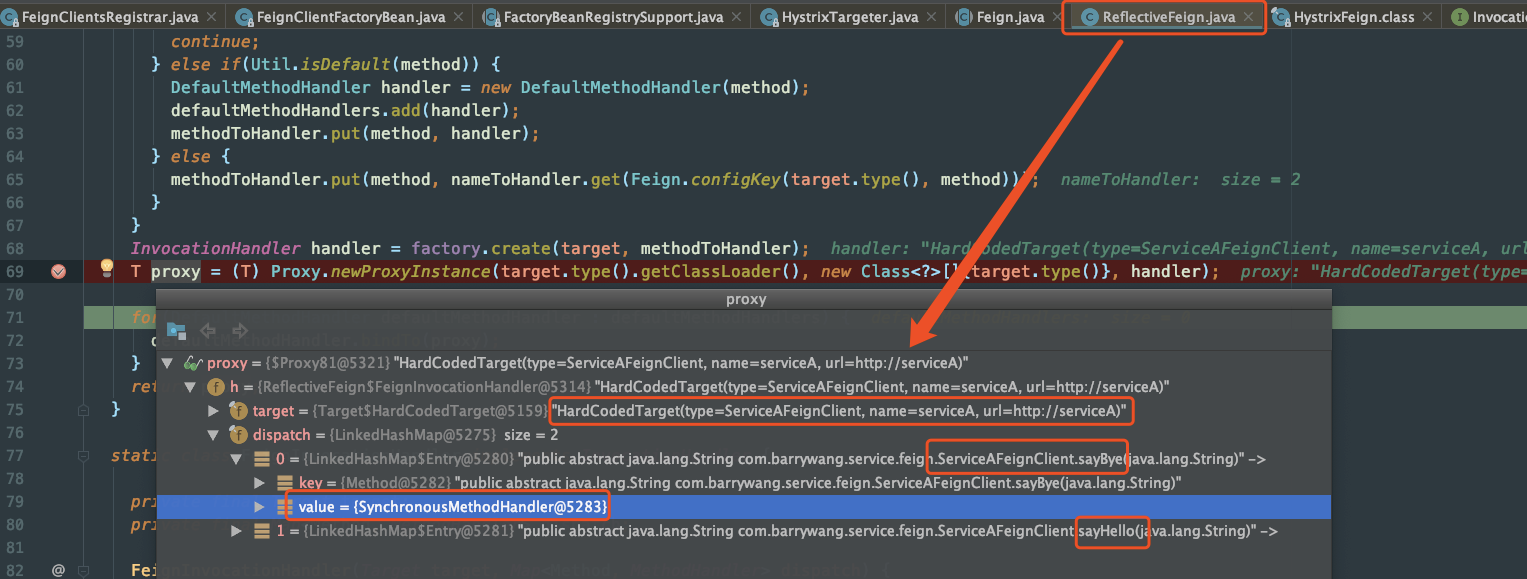Click the field icon beside dispatch variable
The width and height of the screenshot is (1527, 579).
(238, 435)
